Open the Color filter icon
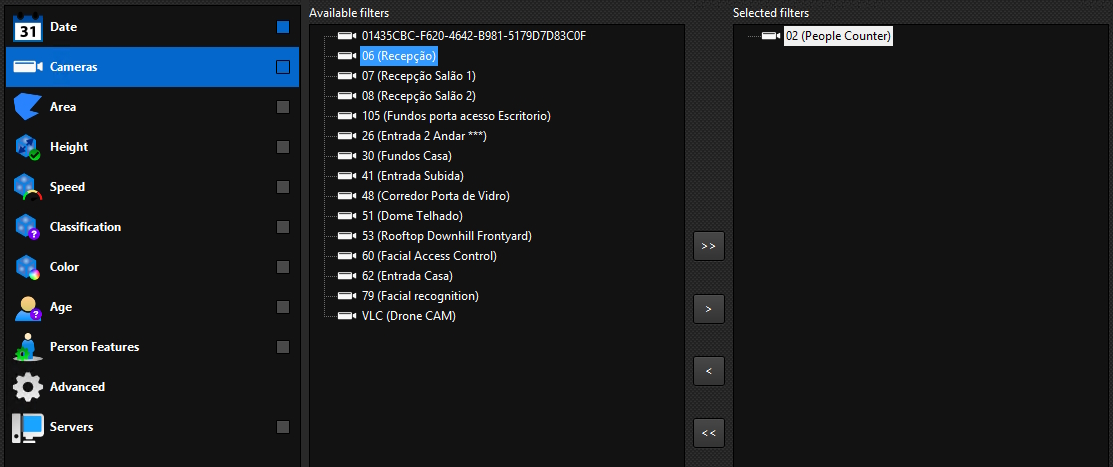 coord(28,268)
